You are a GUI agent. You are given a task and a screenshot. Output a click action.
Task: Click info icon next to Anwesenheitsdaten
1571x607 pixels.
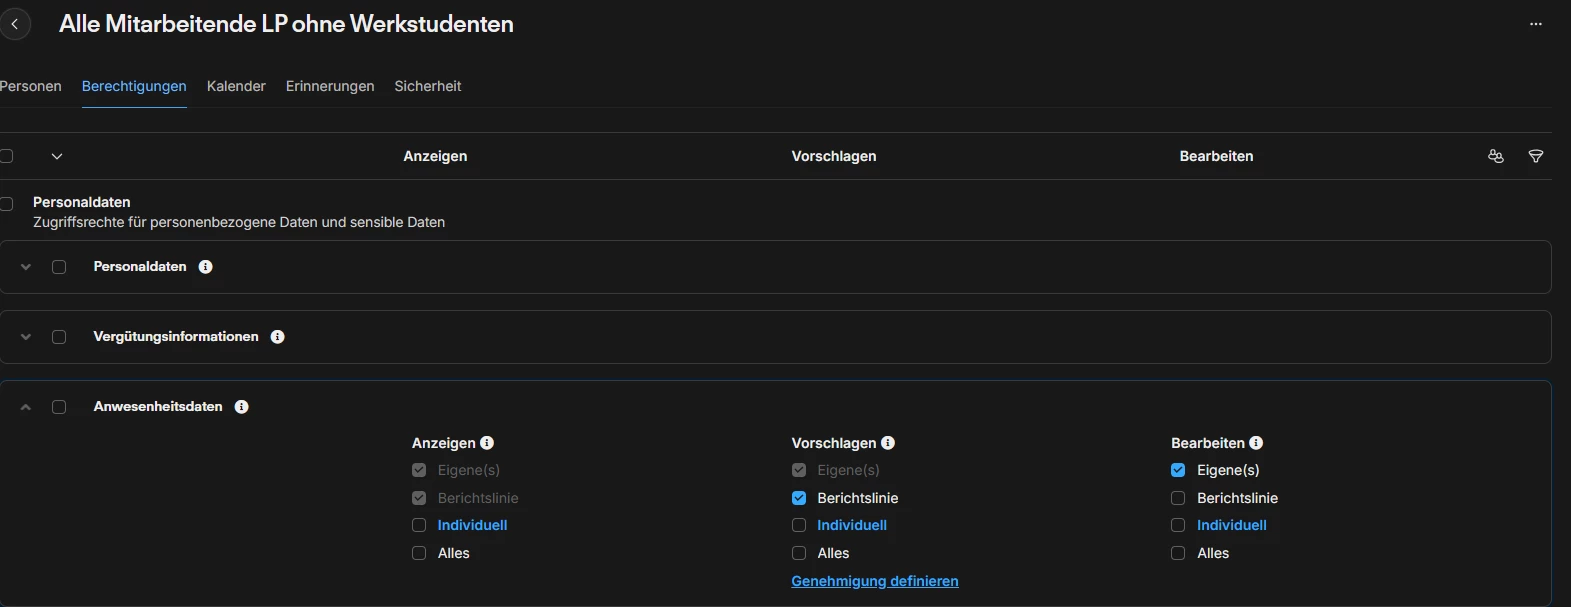point(241,407)
